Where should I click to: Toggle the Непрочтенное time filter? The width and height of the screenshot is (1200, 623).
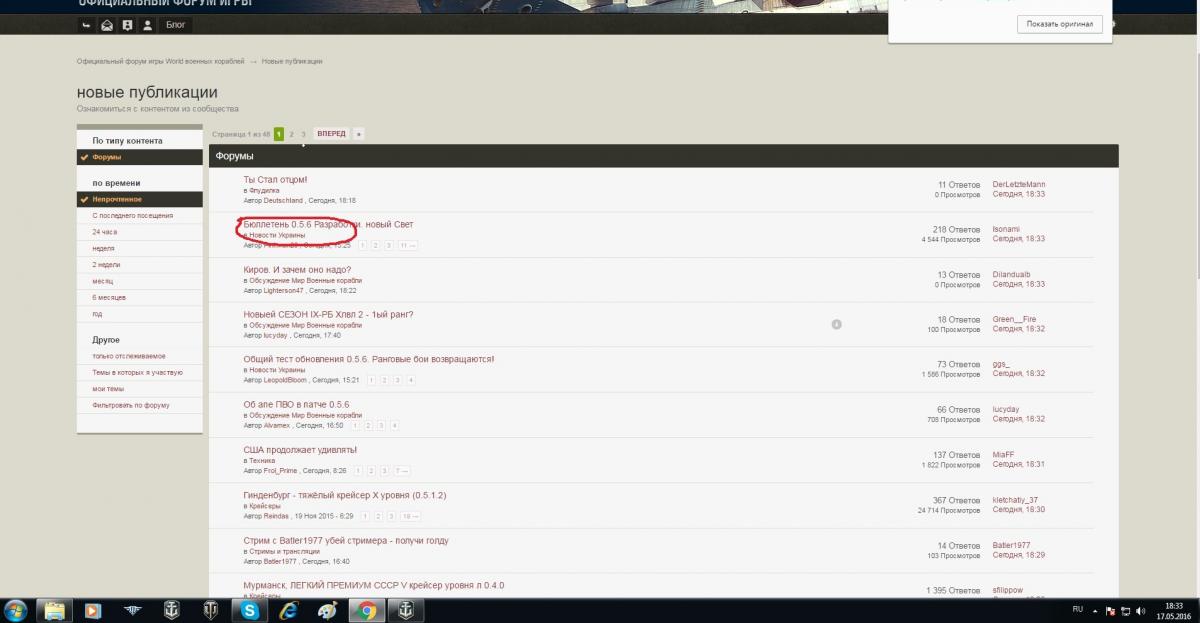coord(140,199)
